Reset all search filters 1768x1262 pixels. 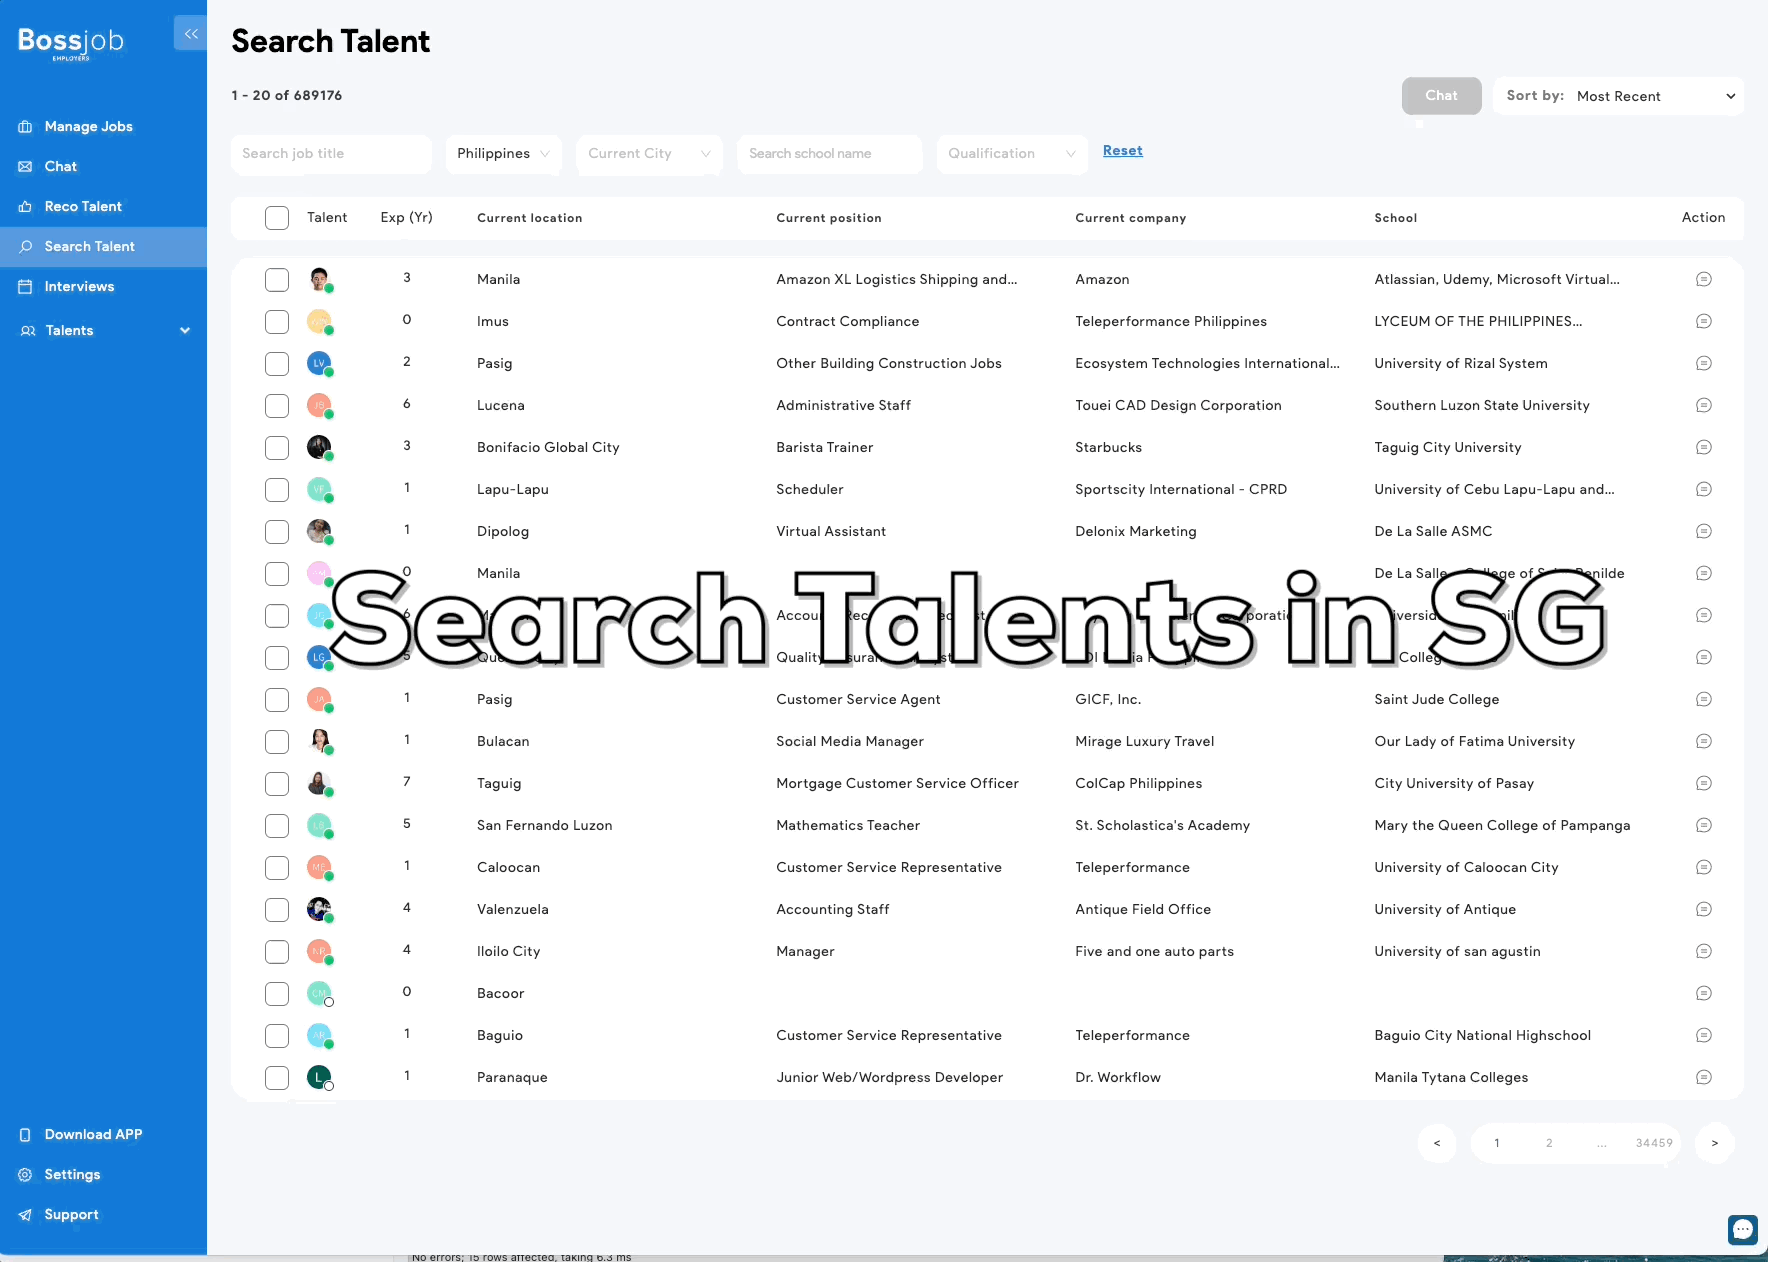pyautogui.click(x=1122, y=151)
